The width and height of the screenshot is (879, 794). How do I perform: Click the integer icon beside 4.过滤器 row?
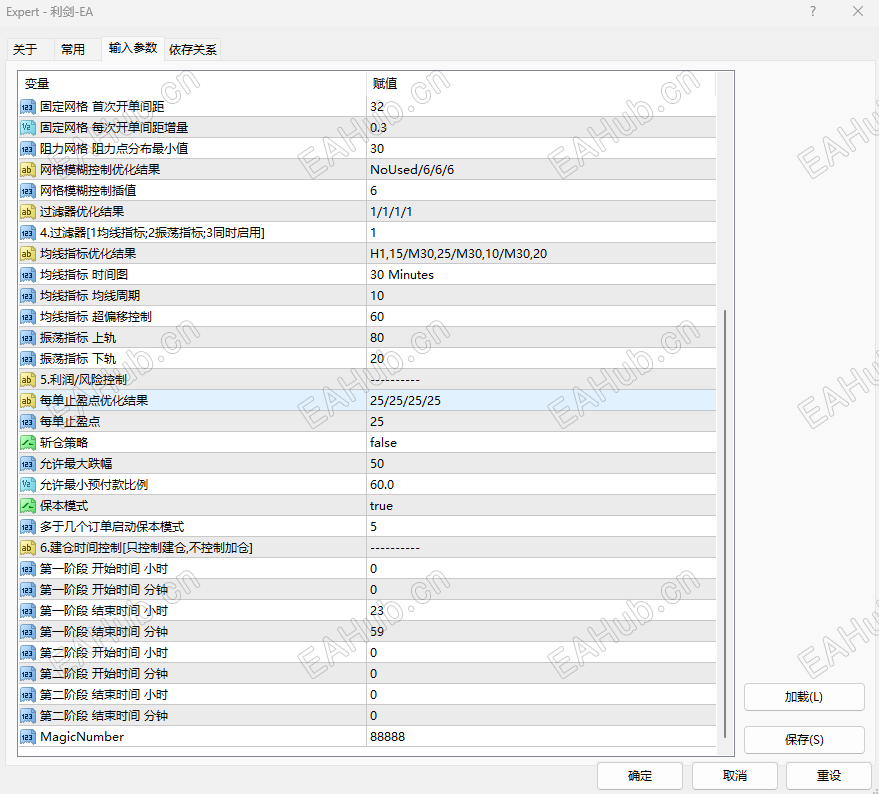[x=27, y=233]
